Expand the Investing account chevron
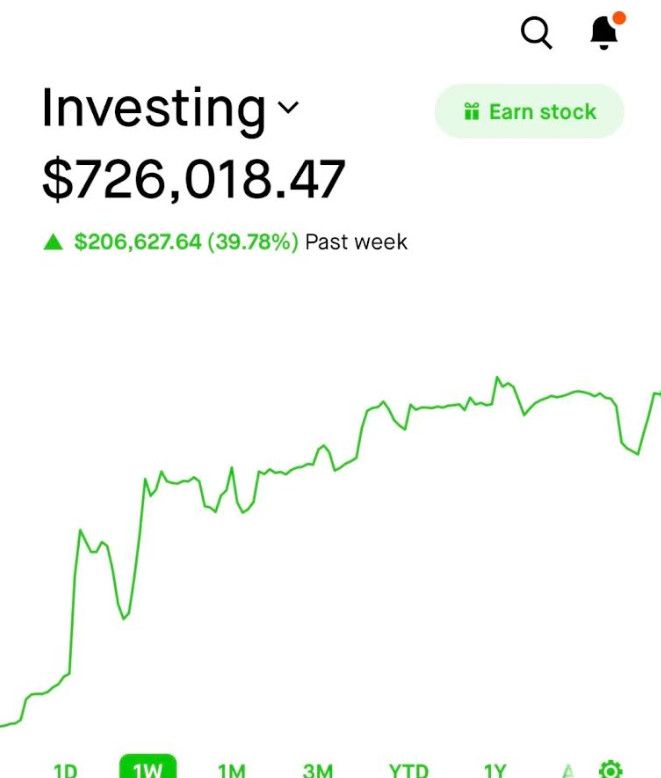The width and height of the screenshot is (661, 778). (x=288, y=107)
